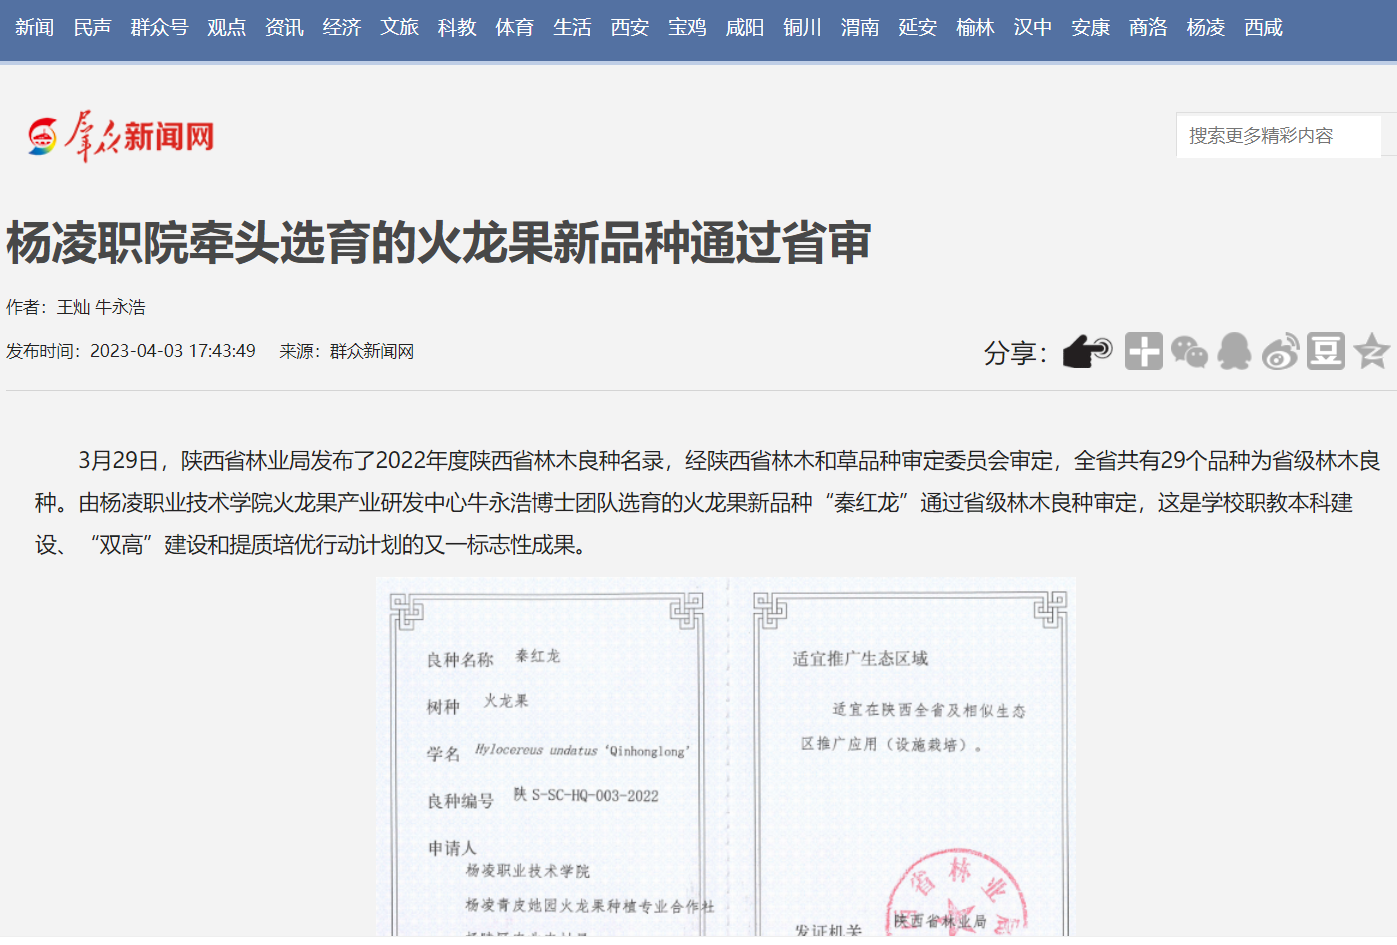
Task: Click the 汉中 navigation link
Action: [1033, 28]
